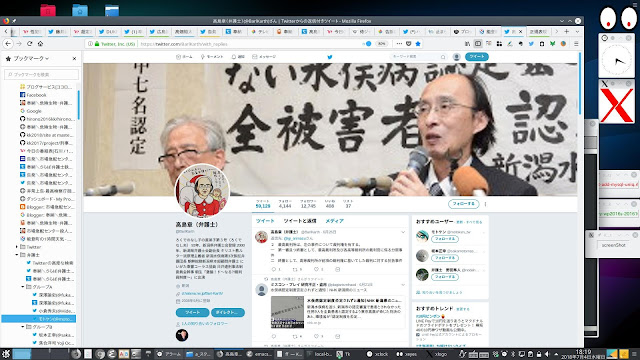Open the first tweet's dropdown caret
Viewport: 640px width, 360px height.
[x=403, y=232]
